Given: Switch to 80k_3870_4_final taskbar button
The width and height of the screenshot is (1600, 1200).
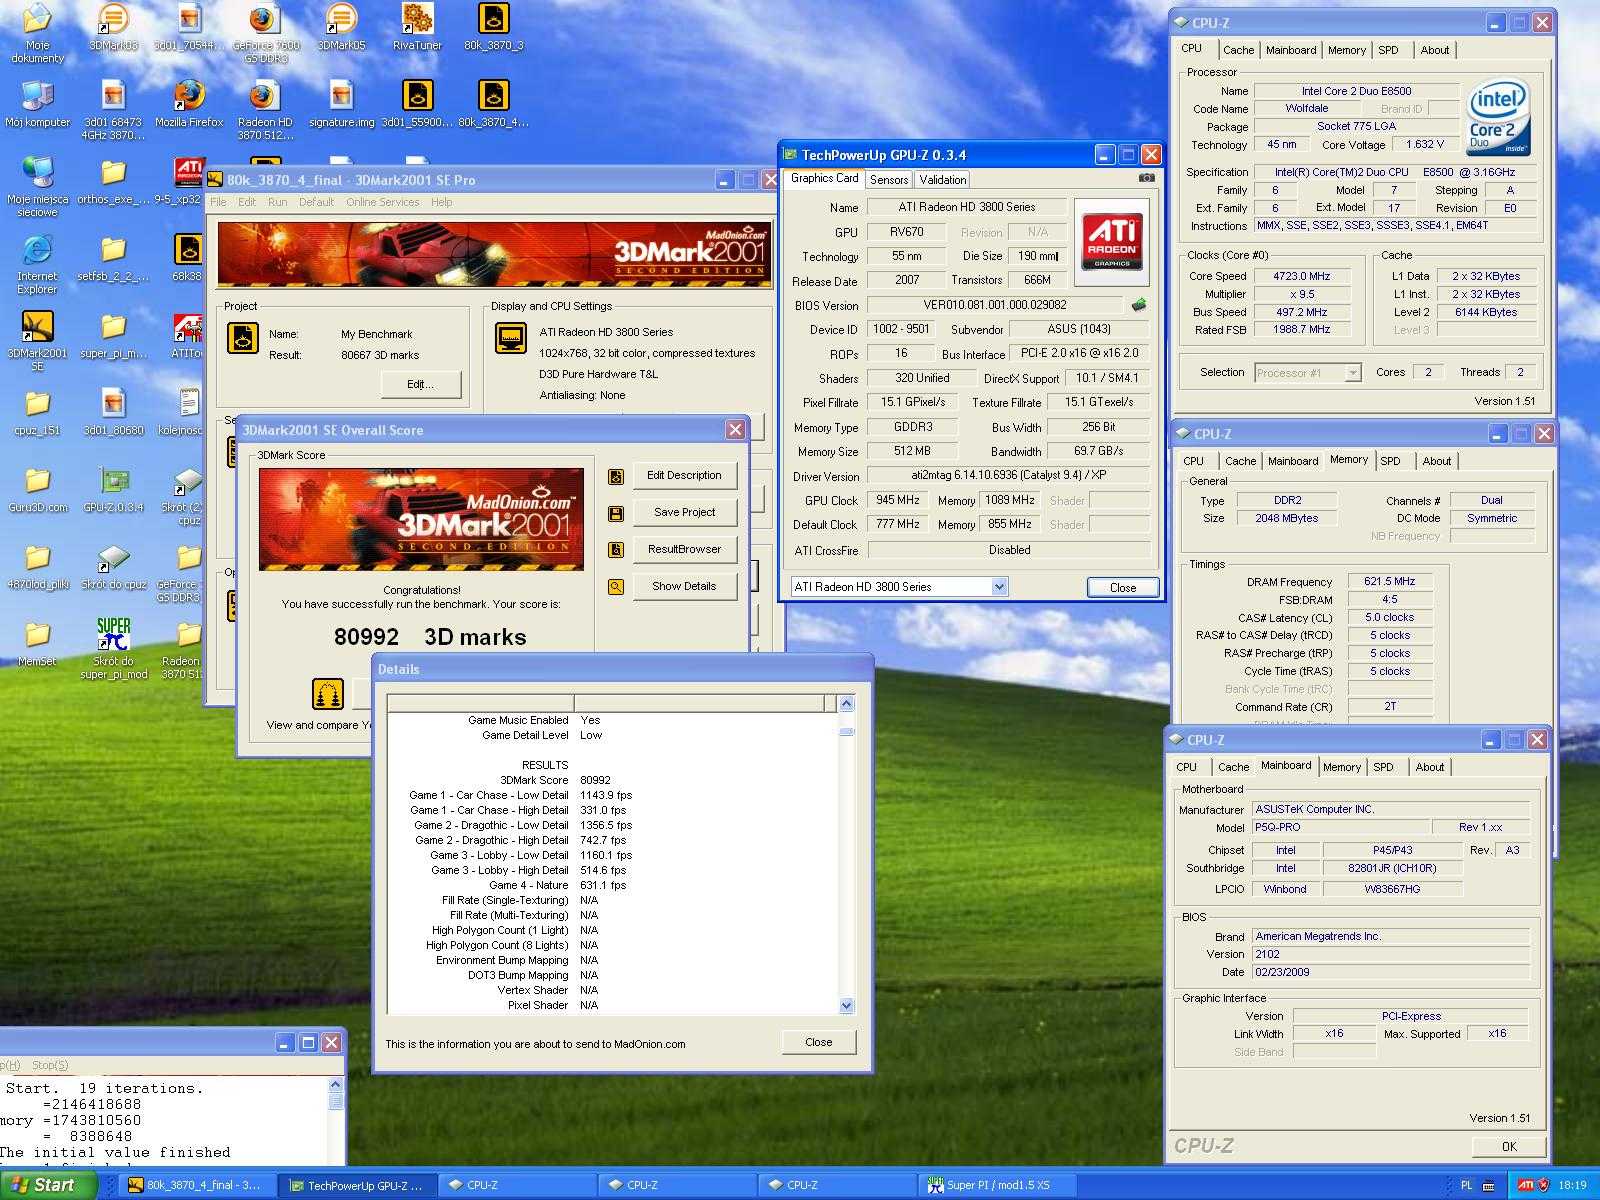Looking at the screenshot, I should tap(197, 1186).
